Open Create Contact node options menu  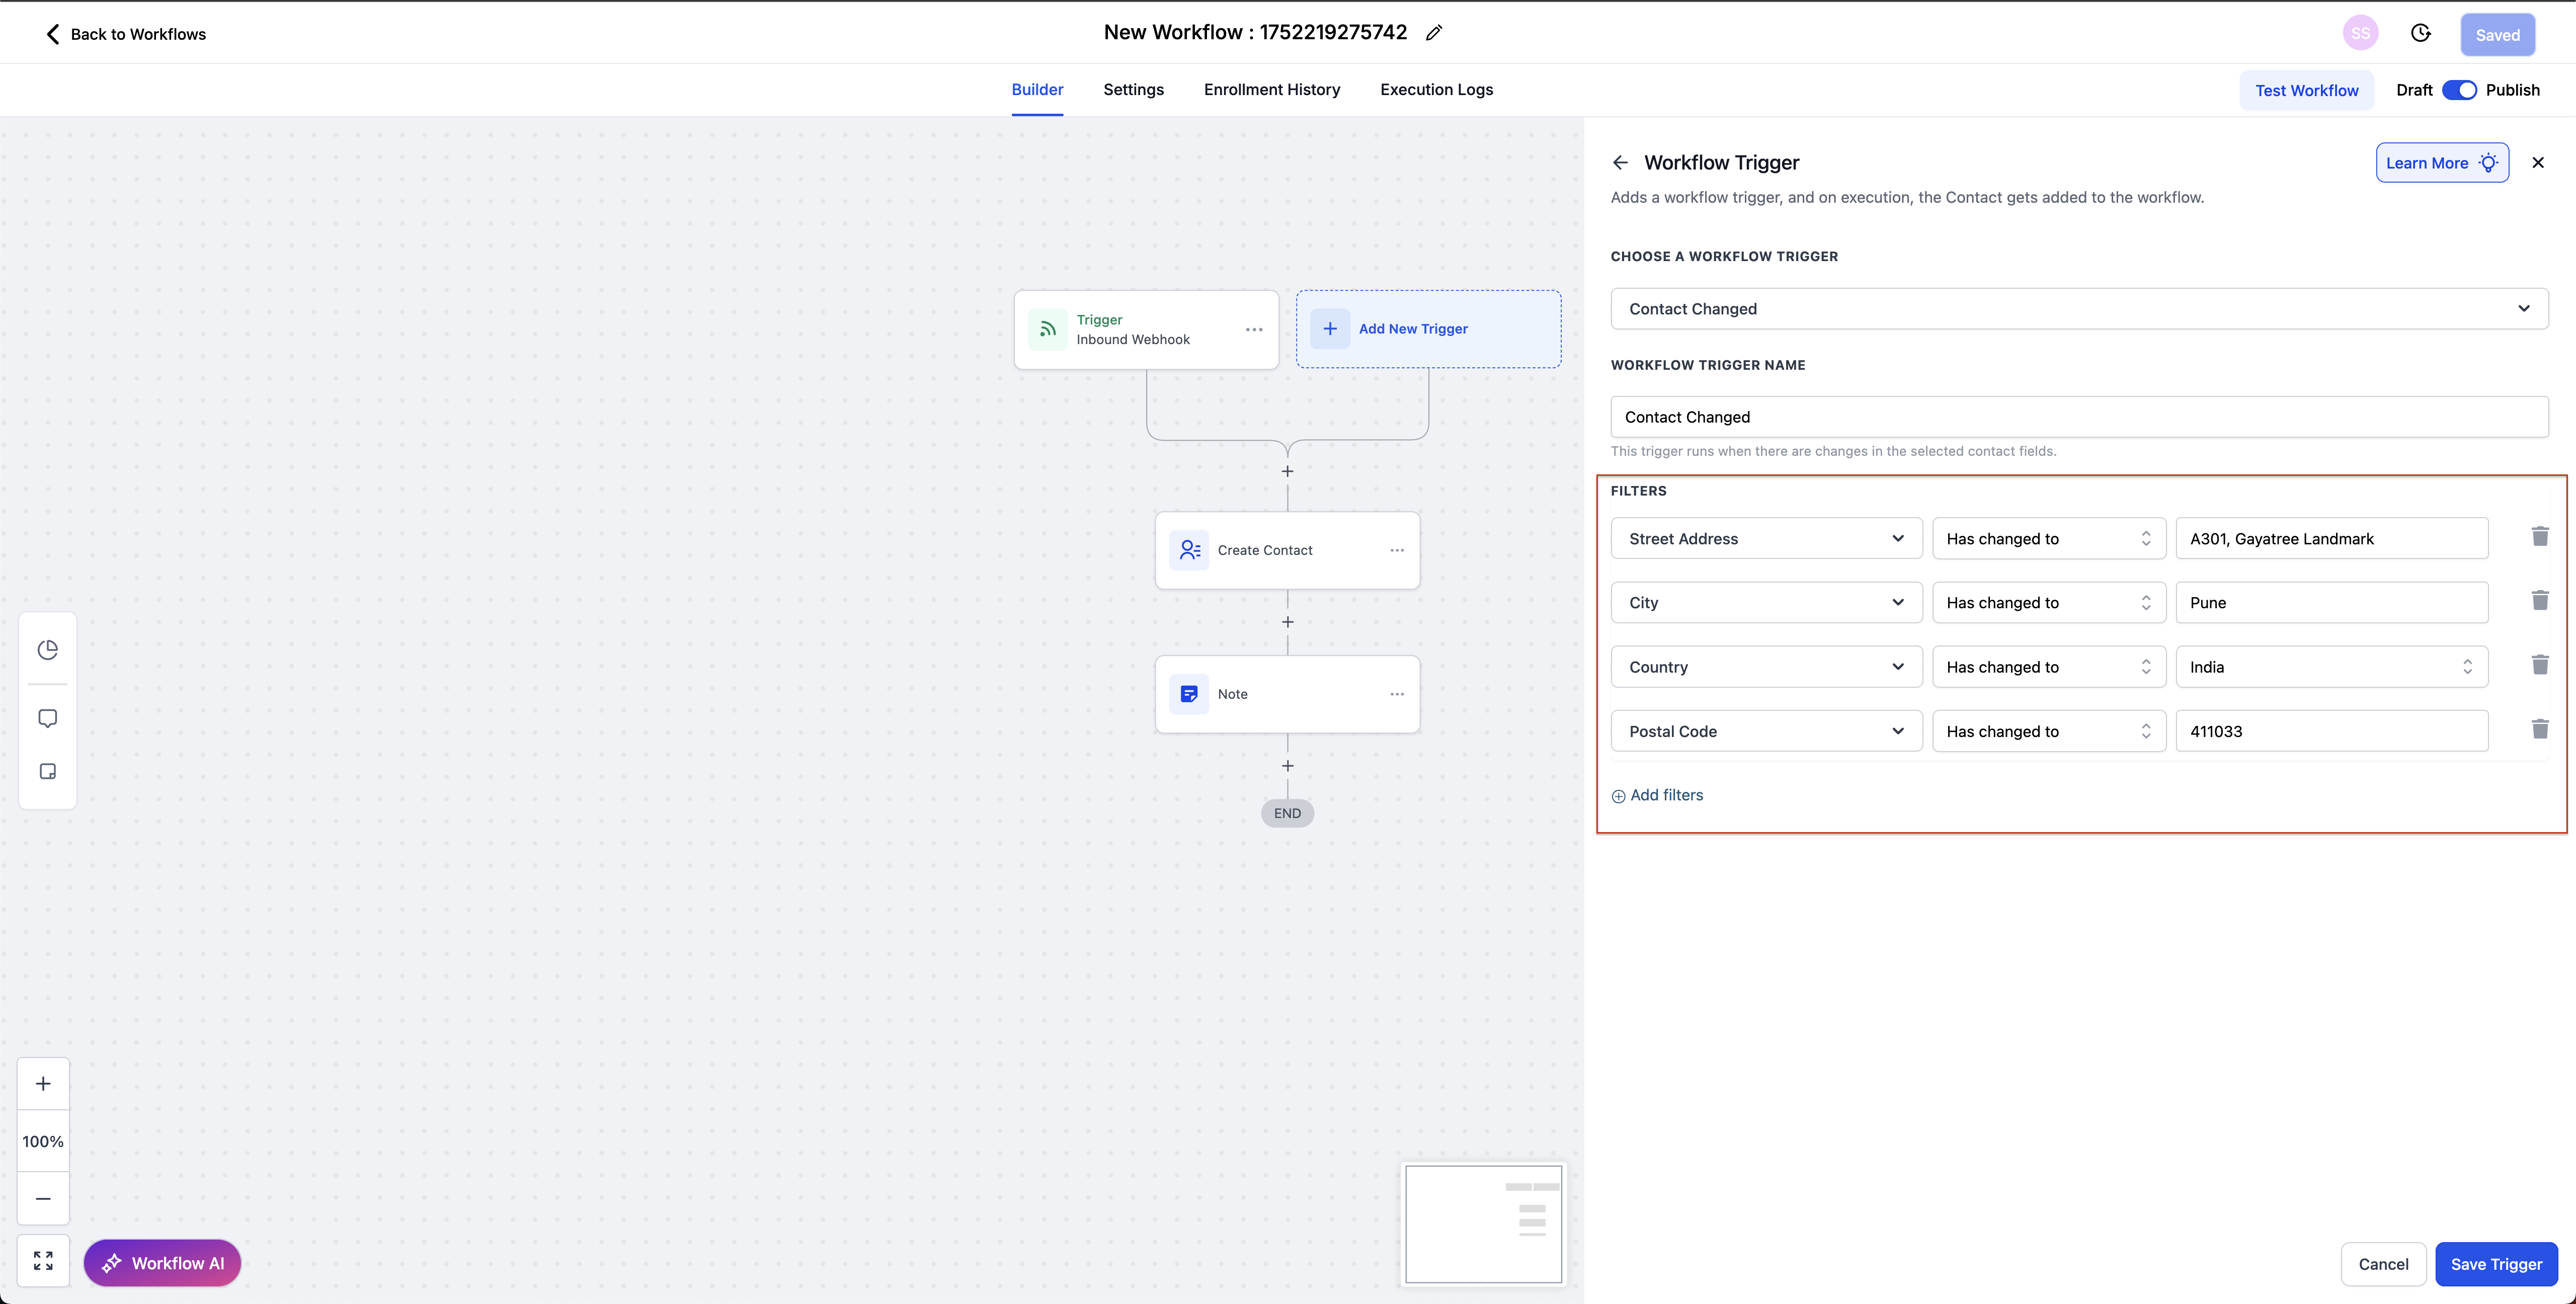(1397, 550)
